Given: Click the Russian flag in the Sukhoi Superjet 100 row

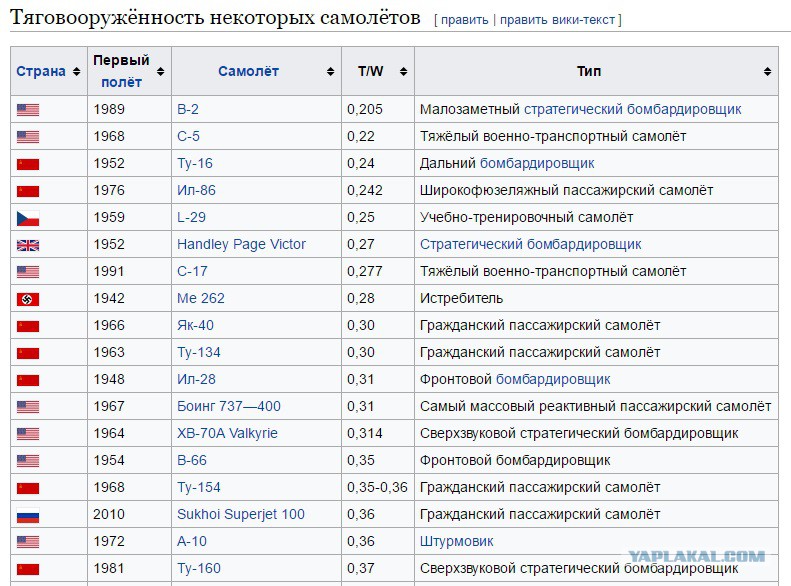Looking at the screenshot, I should pos(28,515).
